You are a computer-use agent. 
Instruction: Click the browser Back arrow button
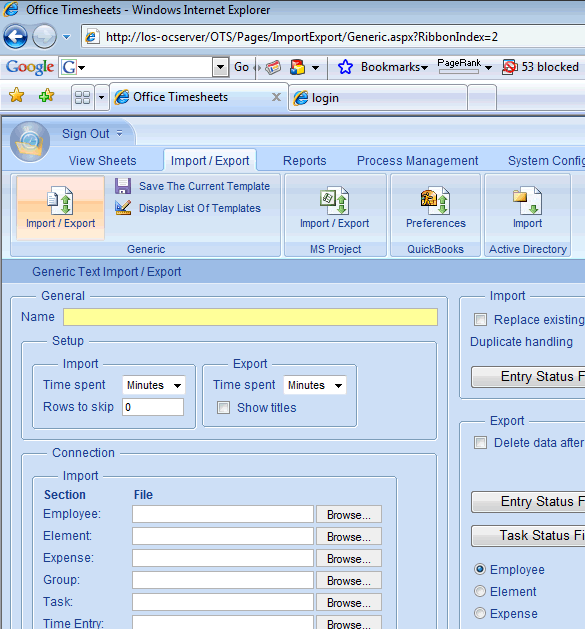click(15, 37)
